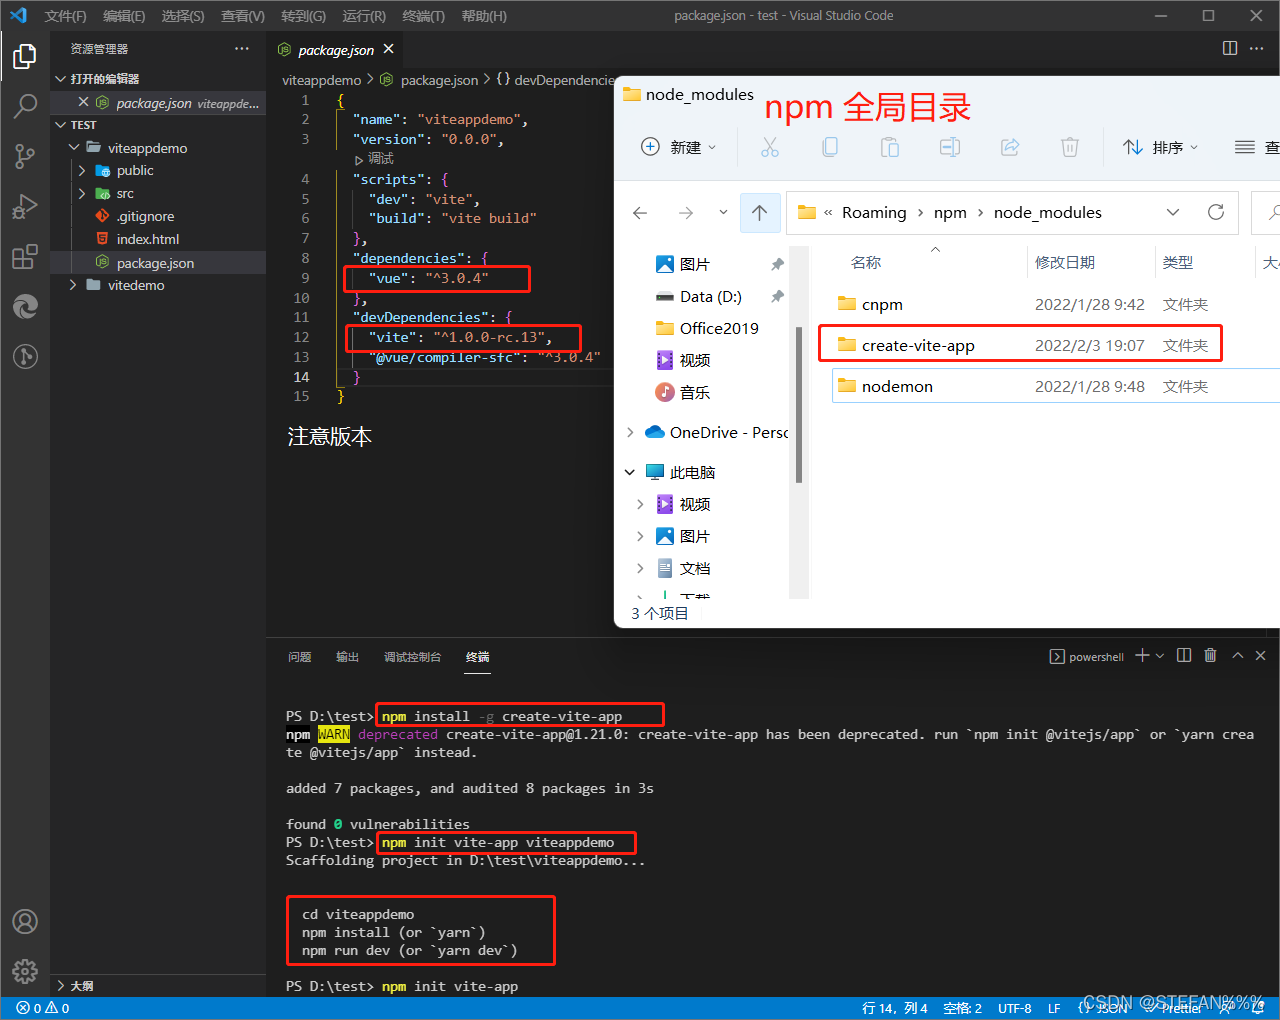The width and height of the screenshot is (1280, 1020).
Task: Expand the outline section
Action: click(x=61, y=985)
